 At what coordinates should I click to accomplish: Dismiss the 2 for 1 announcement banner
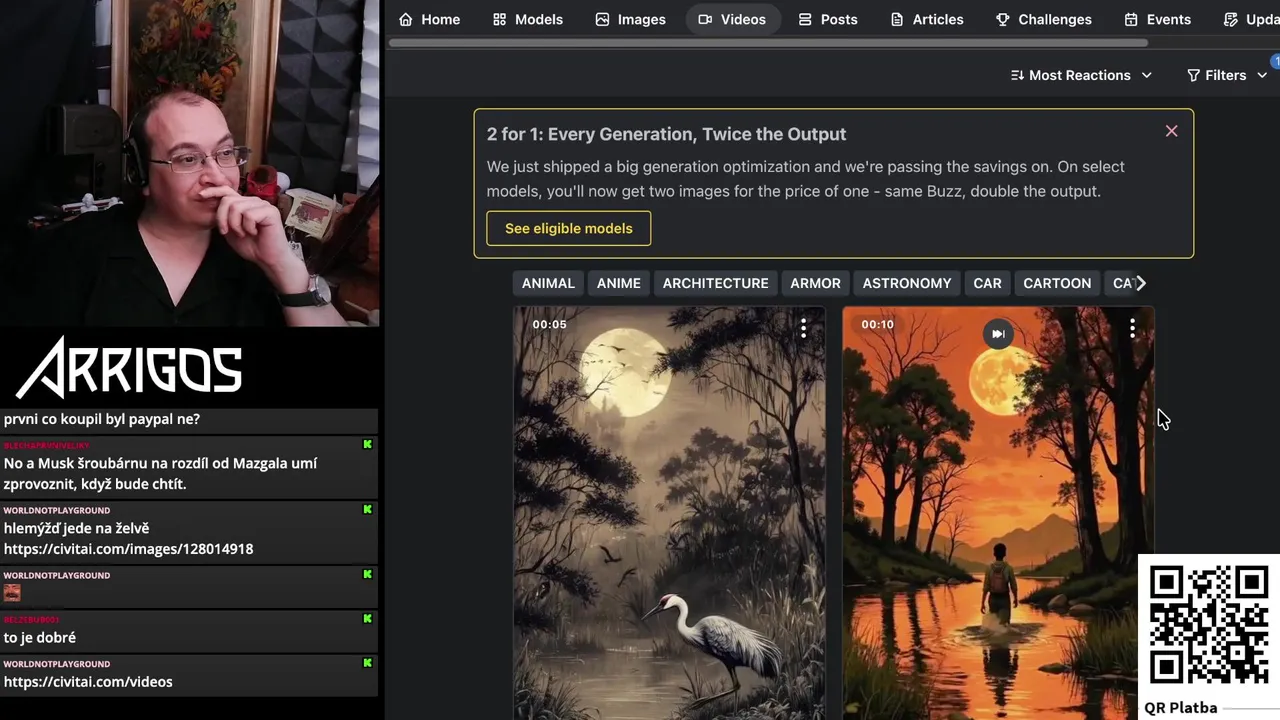1171,131
